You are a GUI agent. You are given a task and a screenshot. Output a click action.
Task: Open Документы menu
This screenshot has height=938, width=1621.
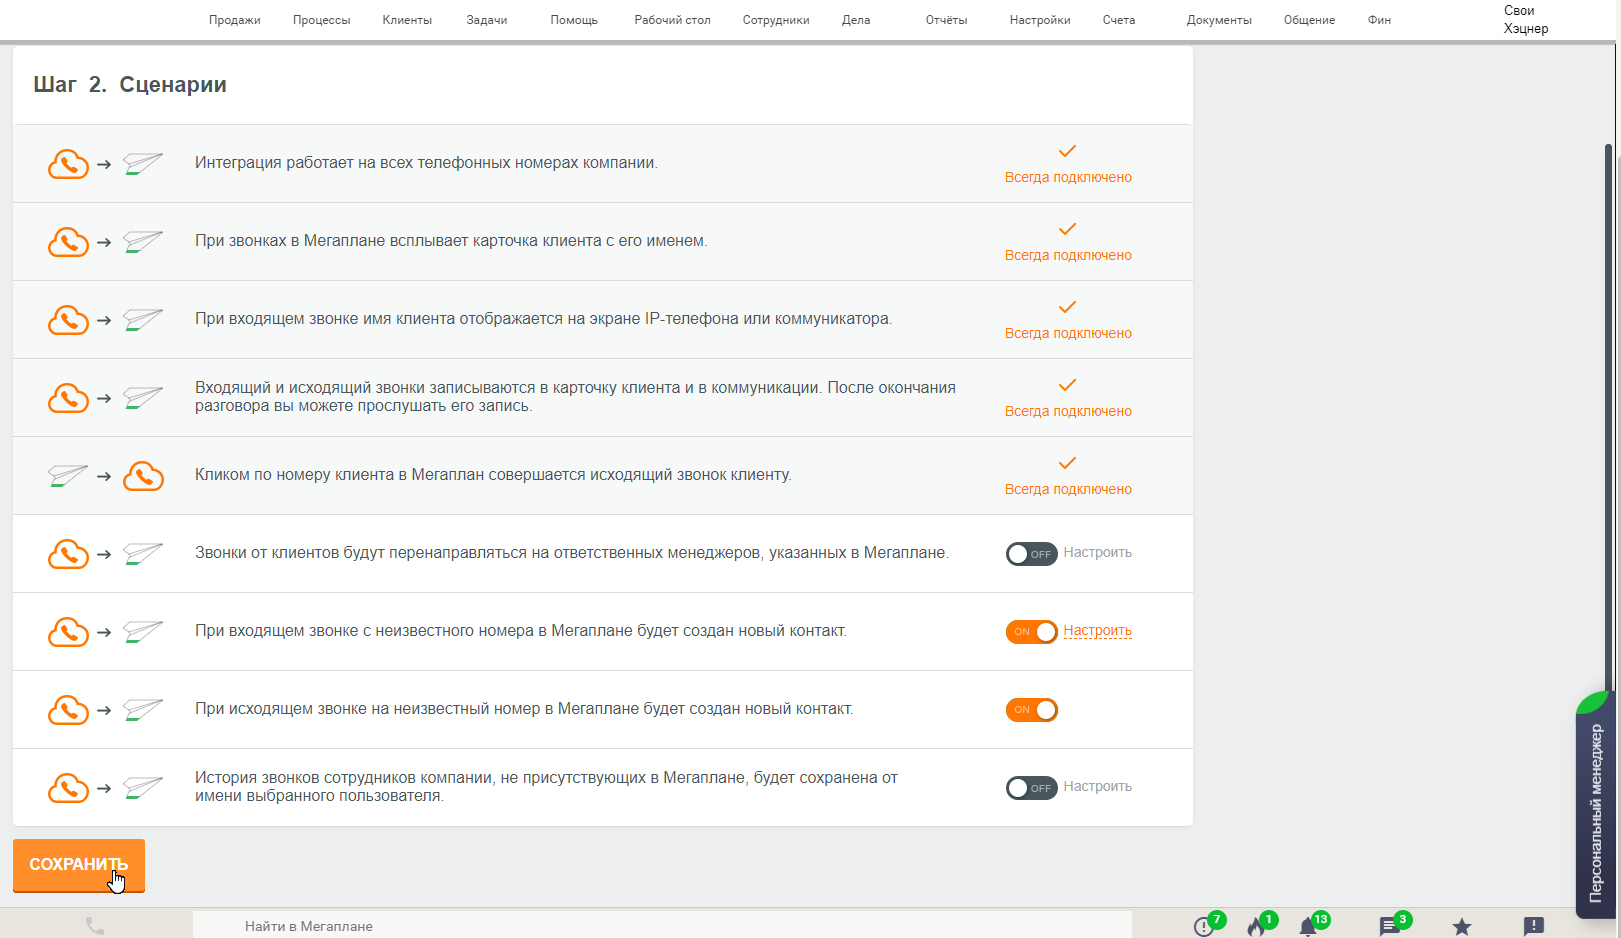pyautogui.click(x=1219, y=20)
